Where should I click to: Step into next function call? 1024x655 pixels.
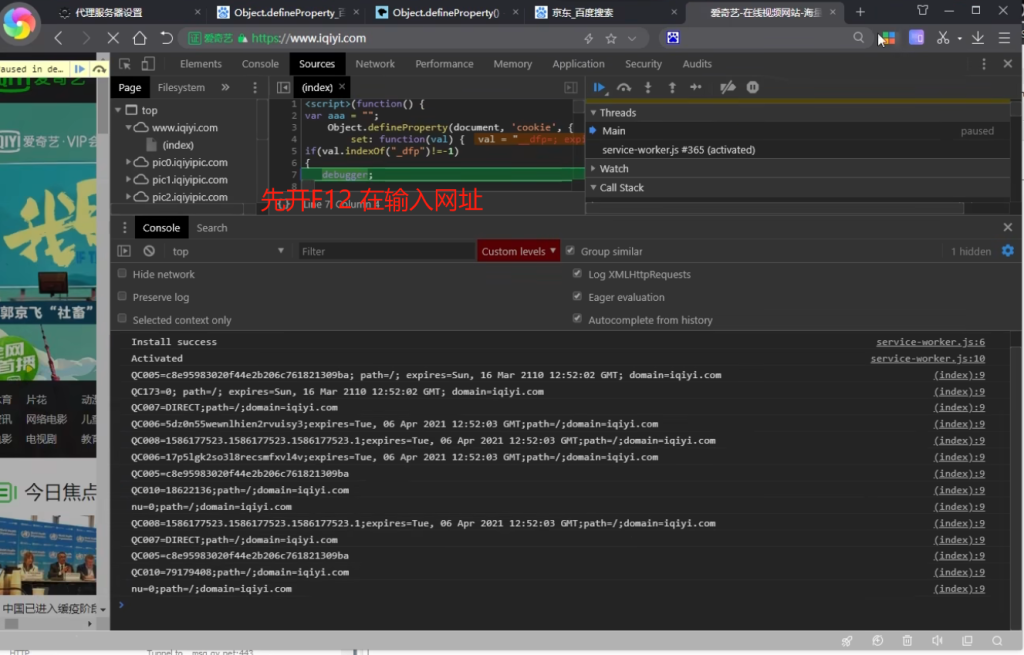pyautogui.click(x=648, y=88)
